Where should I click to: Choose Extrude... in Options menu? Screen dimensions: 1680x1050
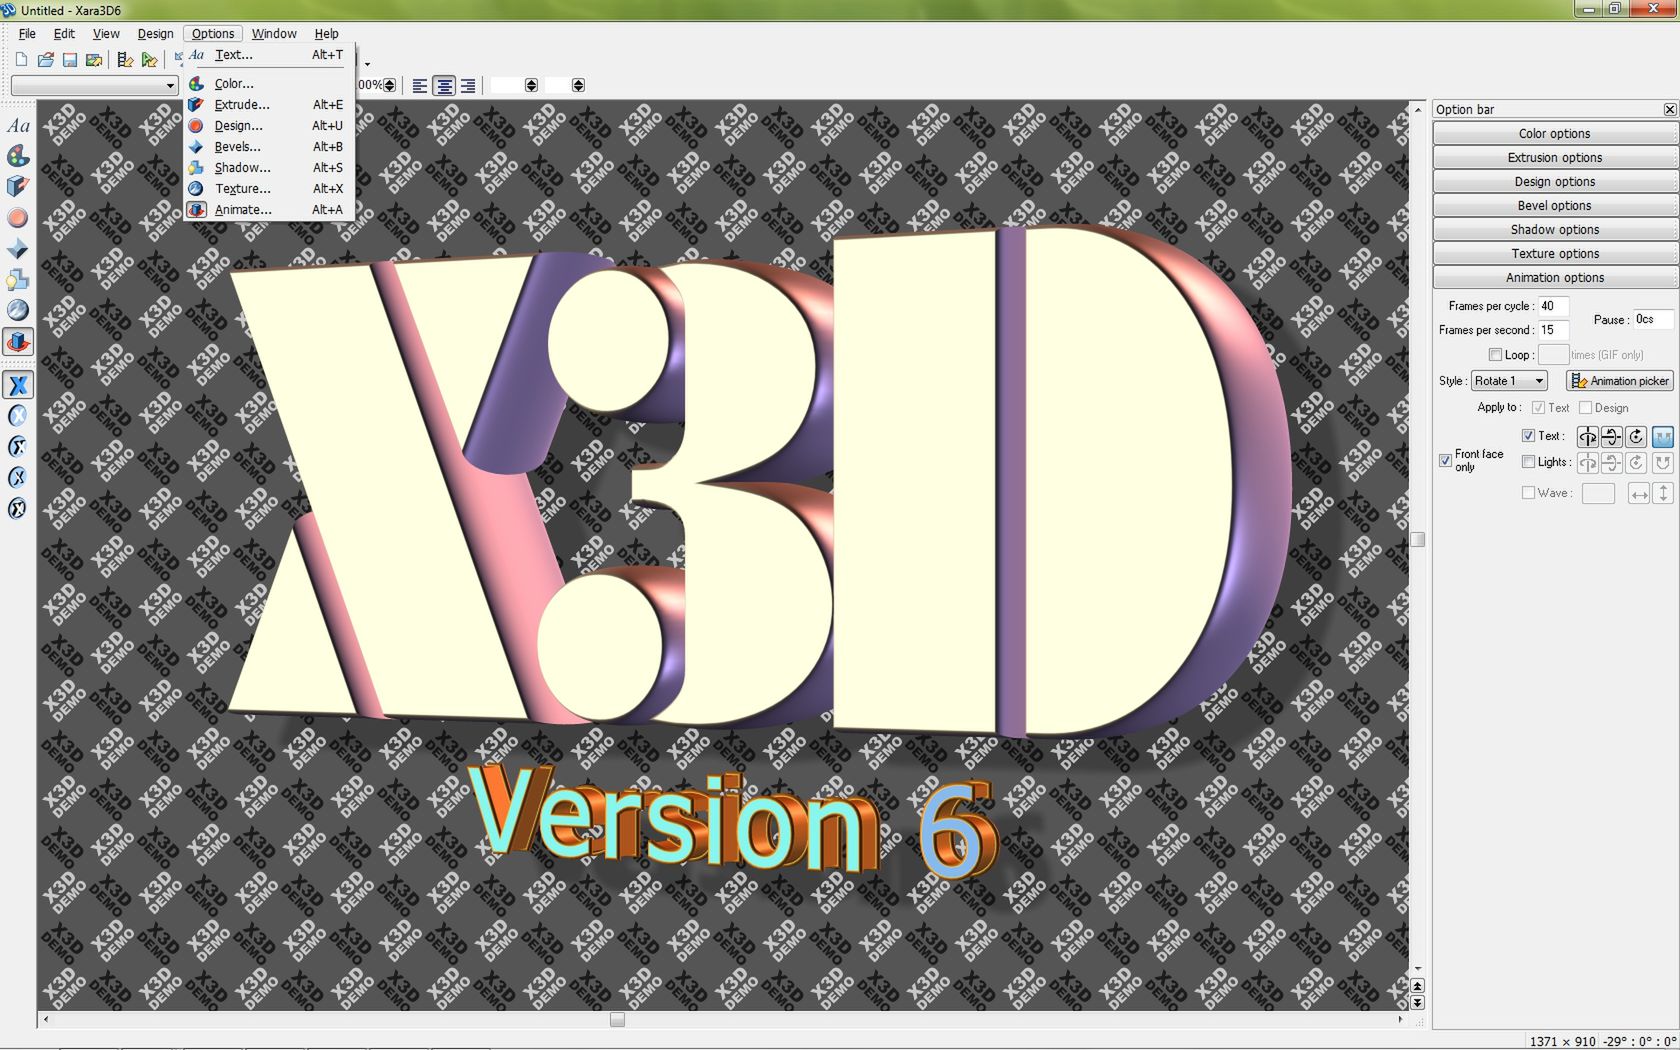[x=268, y=105]
